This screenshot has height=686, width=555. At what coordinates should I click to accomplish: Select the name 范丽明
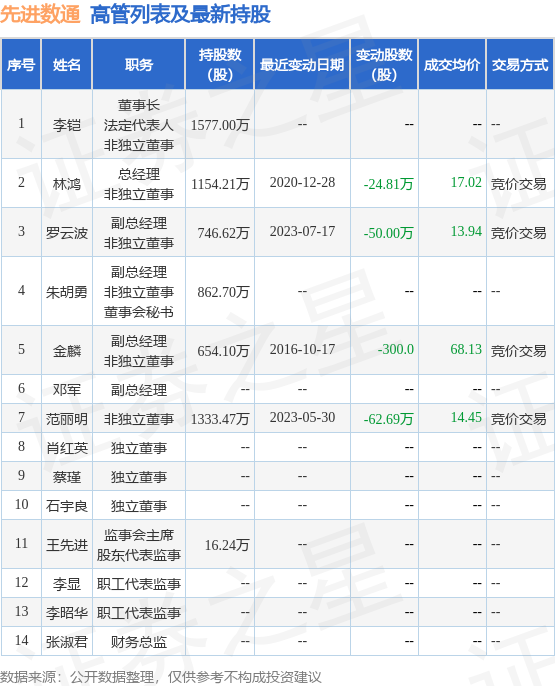(x=67, y=419)
